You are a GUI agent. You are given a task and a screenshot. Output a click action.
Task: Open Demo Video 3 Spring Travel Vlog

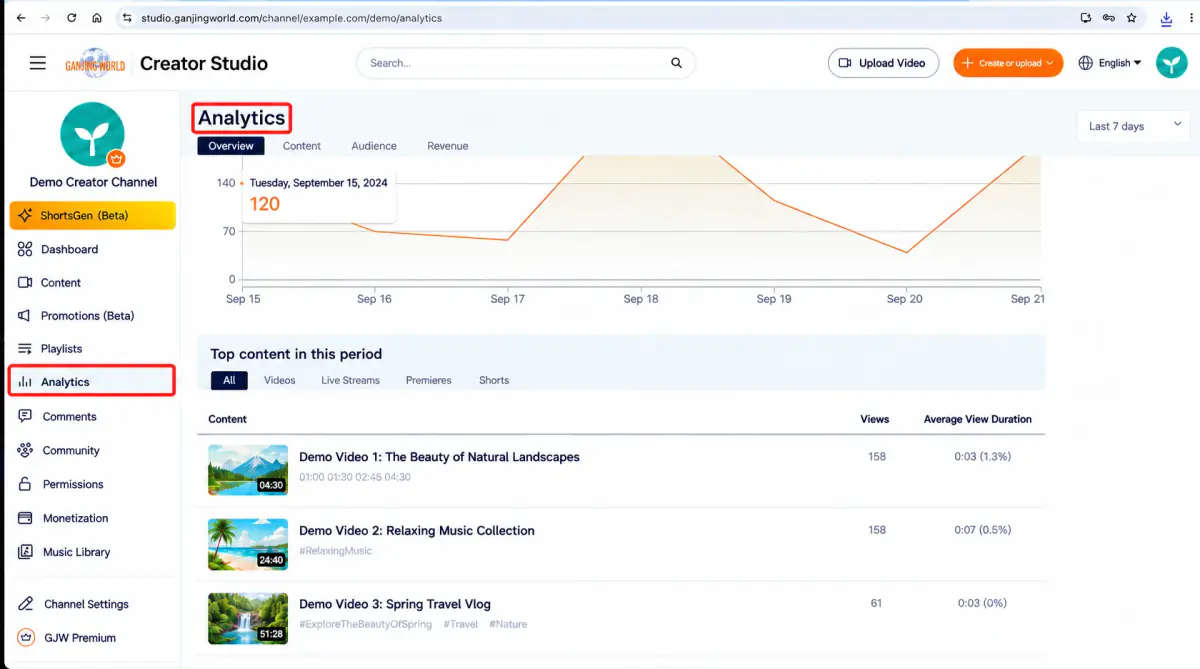(395, 604)
